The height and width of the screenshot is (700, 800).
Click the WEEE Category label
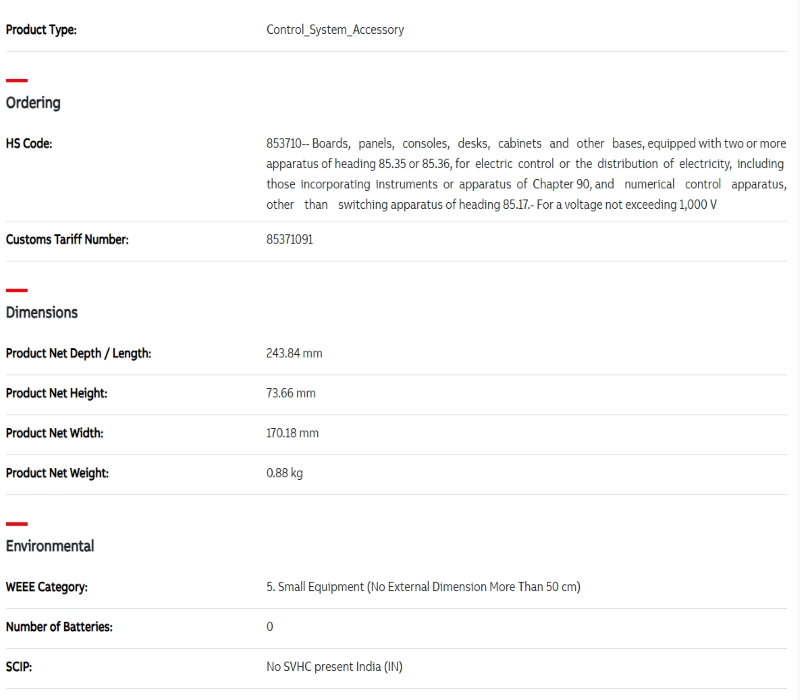click(46, 587)
